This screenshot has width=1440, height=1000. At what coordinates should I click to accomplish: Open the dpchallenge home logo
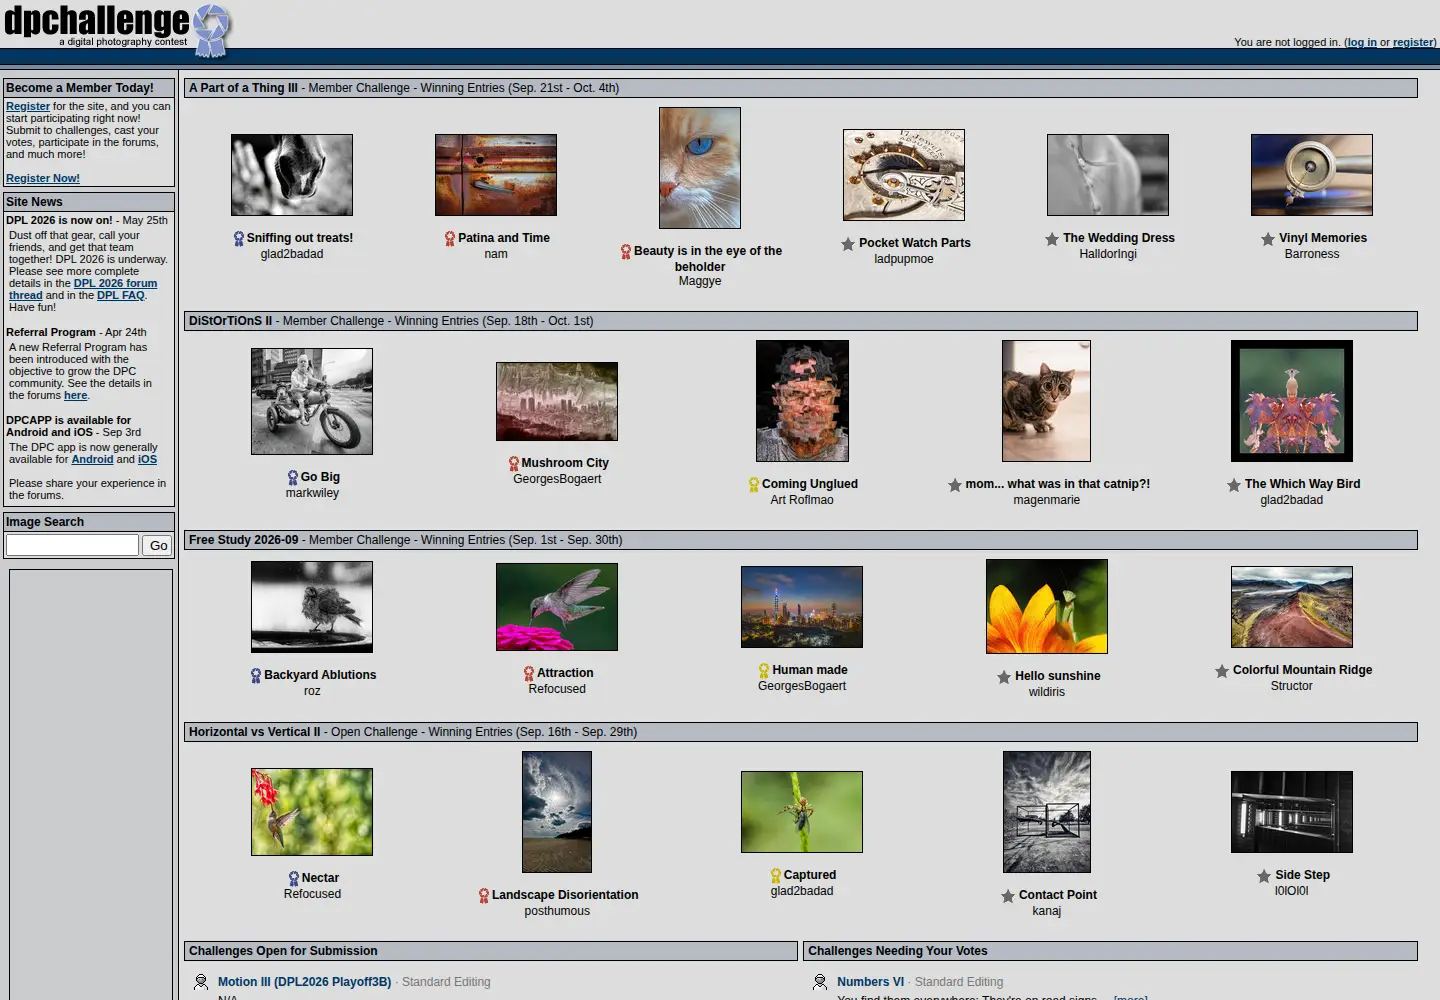(117, 28)
